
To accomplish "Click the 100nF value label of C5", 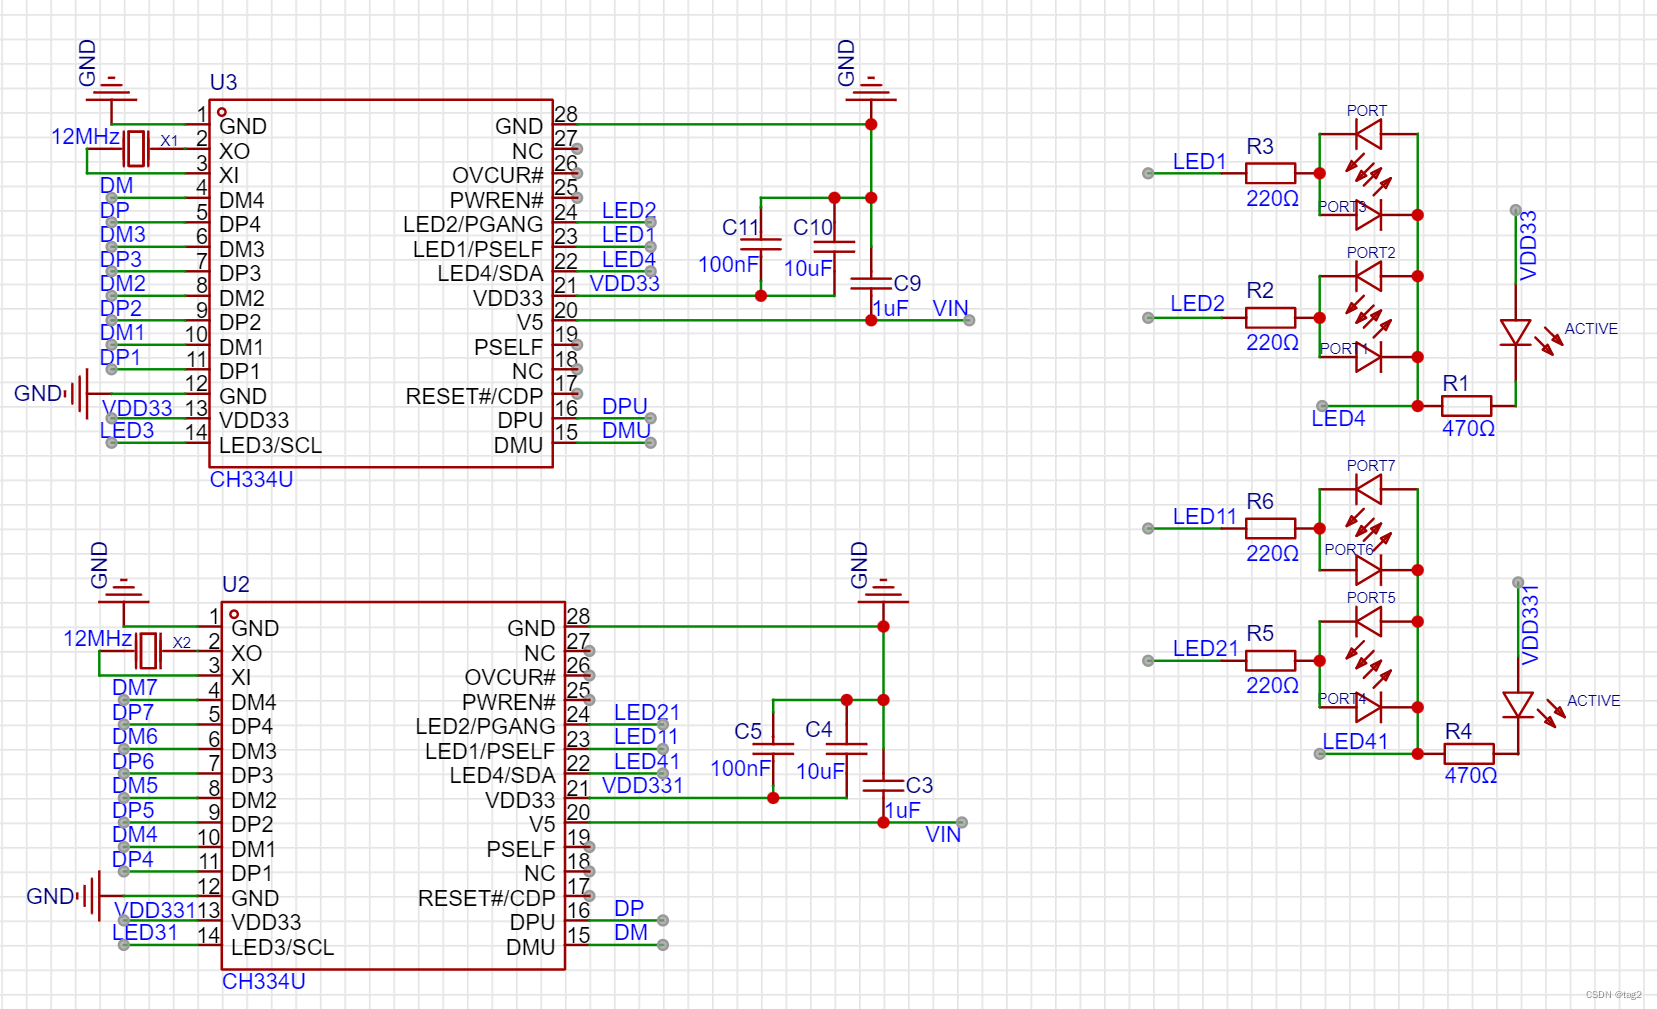I will [x=740, y=768].
